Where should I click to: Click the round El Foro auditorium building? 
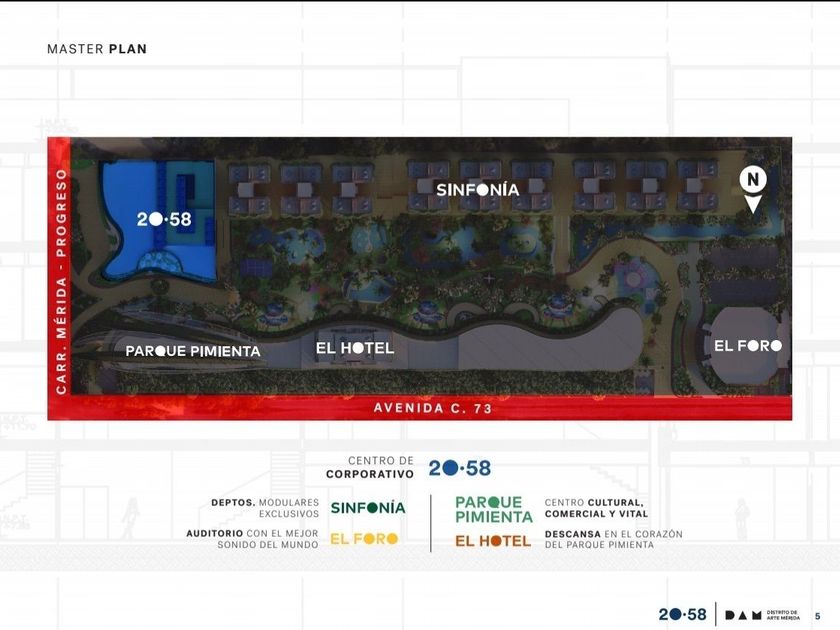(x=745, y=346)
